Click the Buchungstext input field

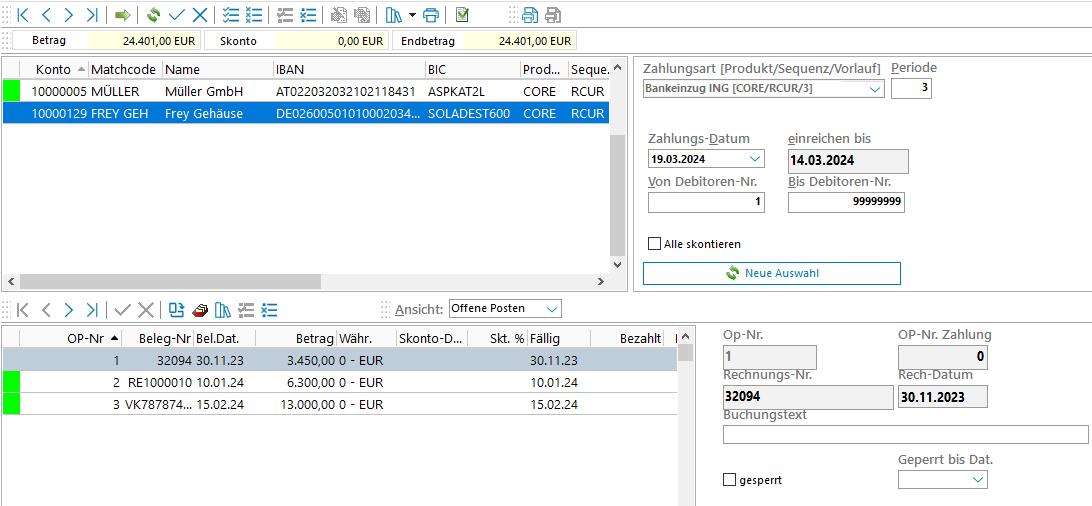905,435
